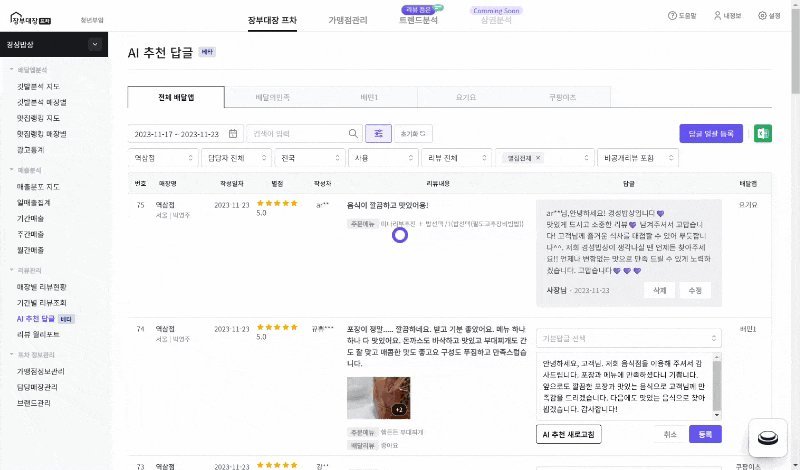800x470 pixels.
Task: Expand the brand selector chevron in sidebar
Action: tap(95, 44)
